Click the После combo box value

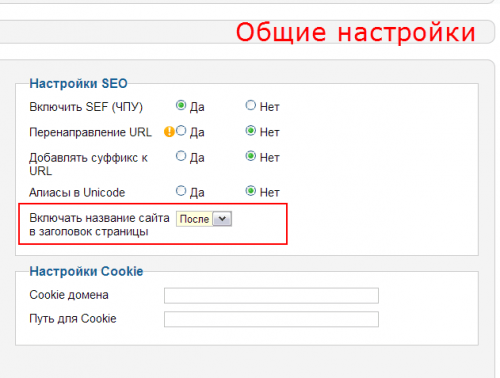click(x=194, y=219)
